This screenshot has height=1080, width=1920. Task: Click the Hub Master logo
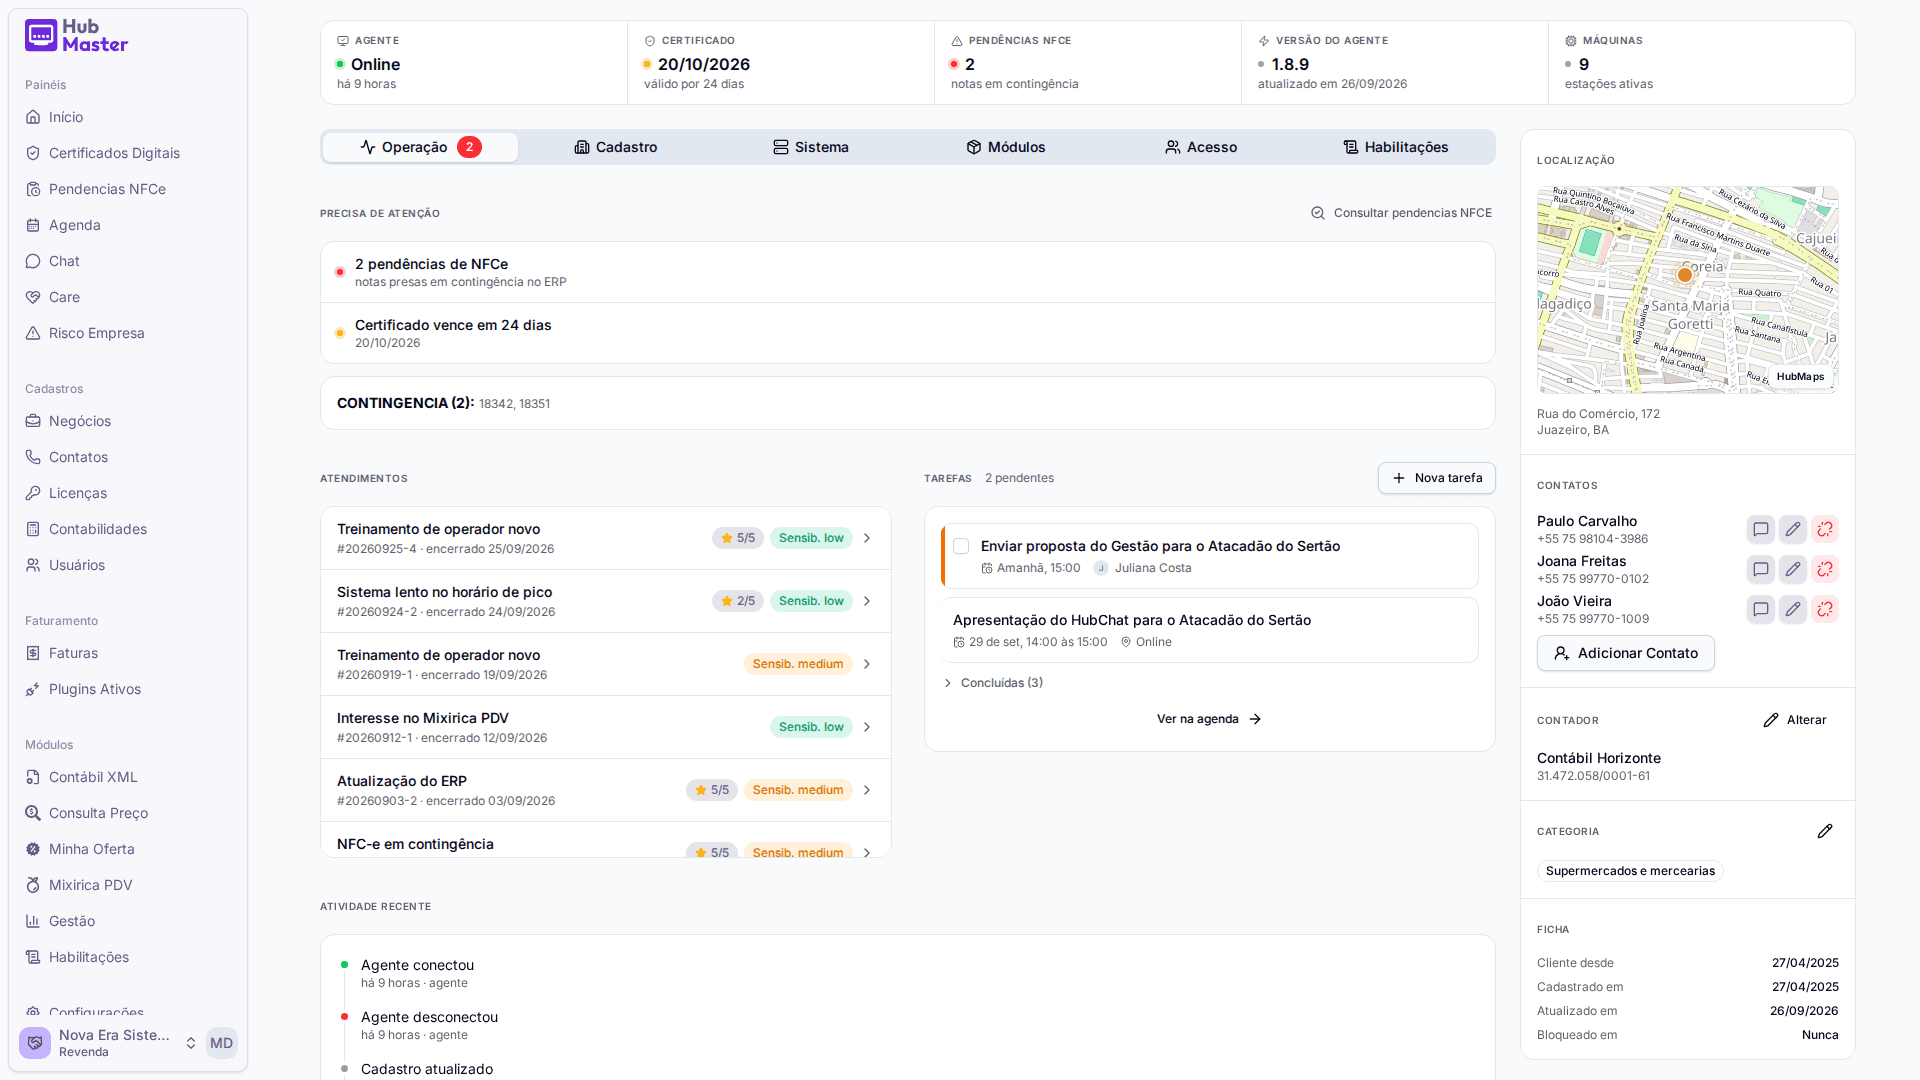(x=77, y=36)
